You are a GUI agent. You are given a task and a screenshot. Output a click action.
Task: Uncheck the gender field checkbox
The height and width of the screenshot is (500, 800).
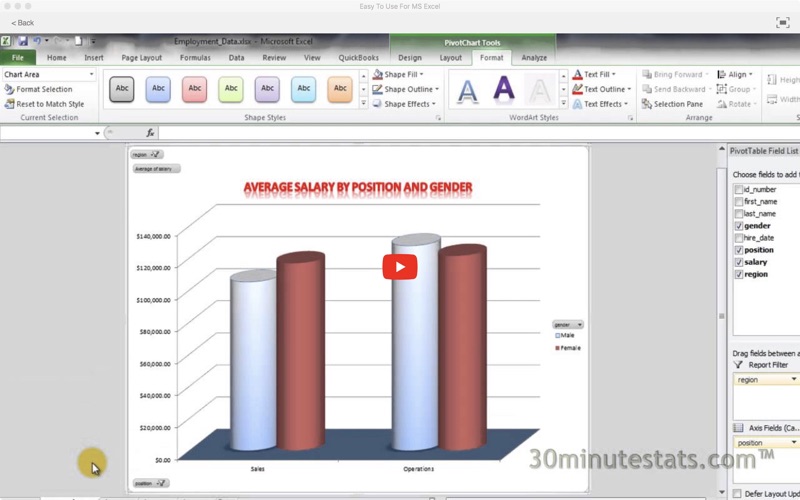738,226
